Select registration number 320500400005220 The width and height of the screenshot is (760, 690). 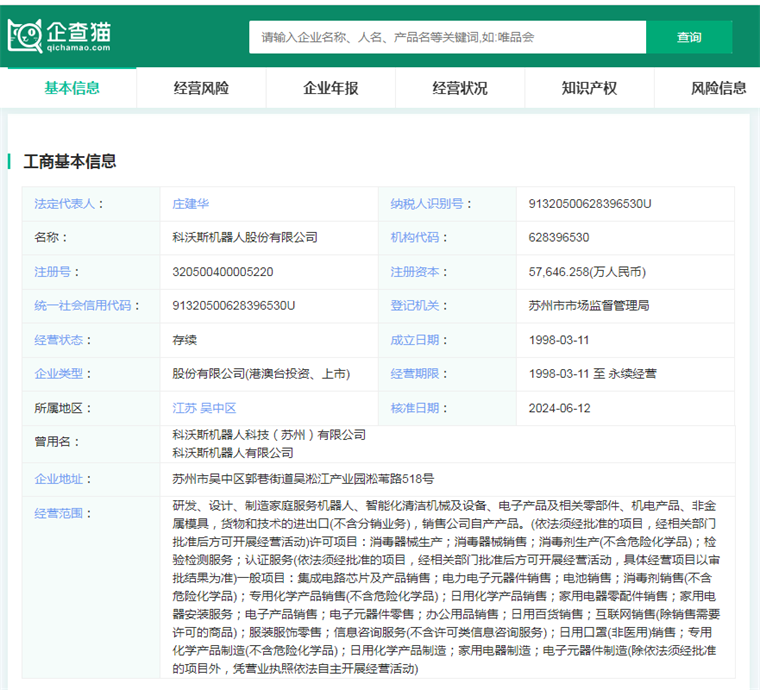(223, 272)
